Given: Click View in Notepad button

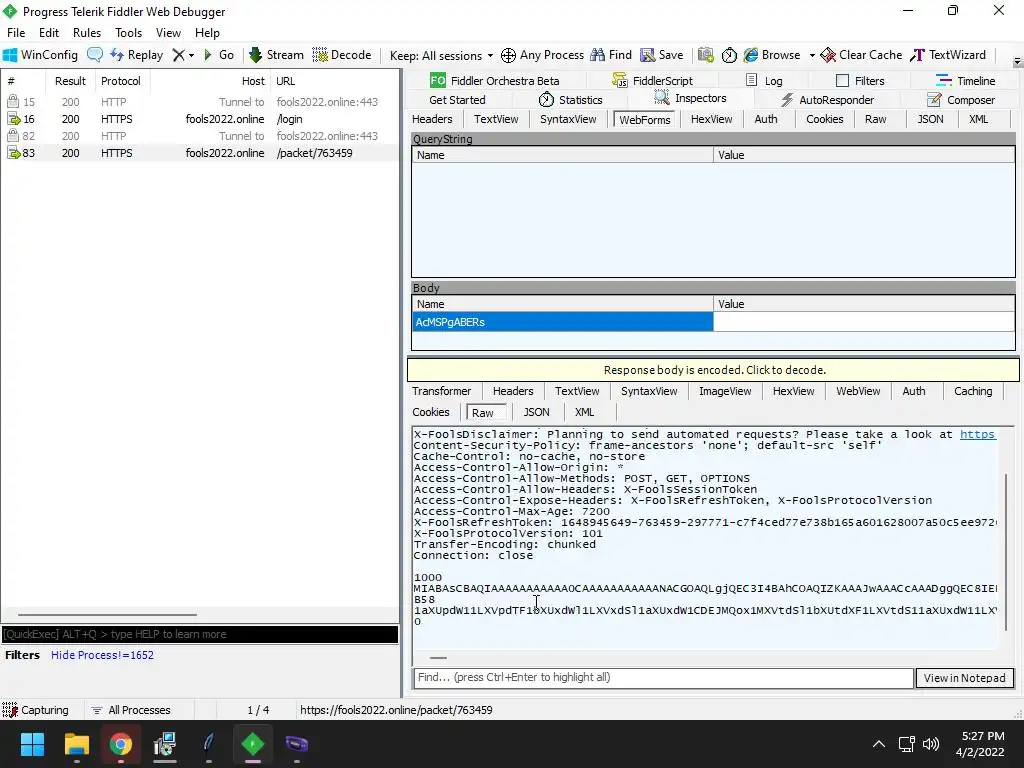Looking at the screenshot, I should click(964, 678).
